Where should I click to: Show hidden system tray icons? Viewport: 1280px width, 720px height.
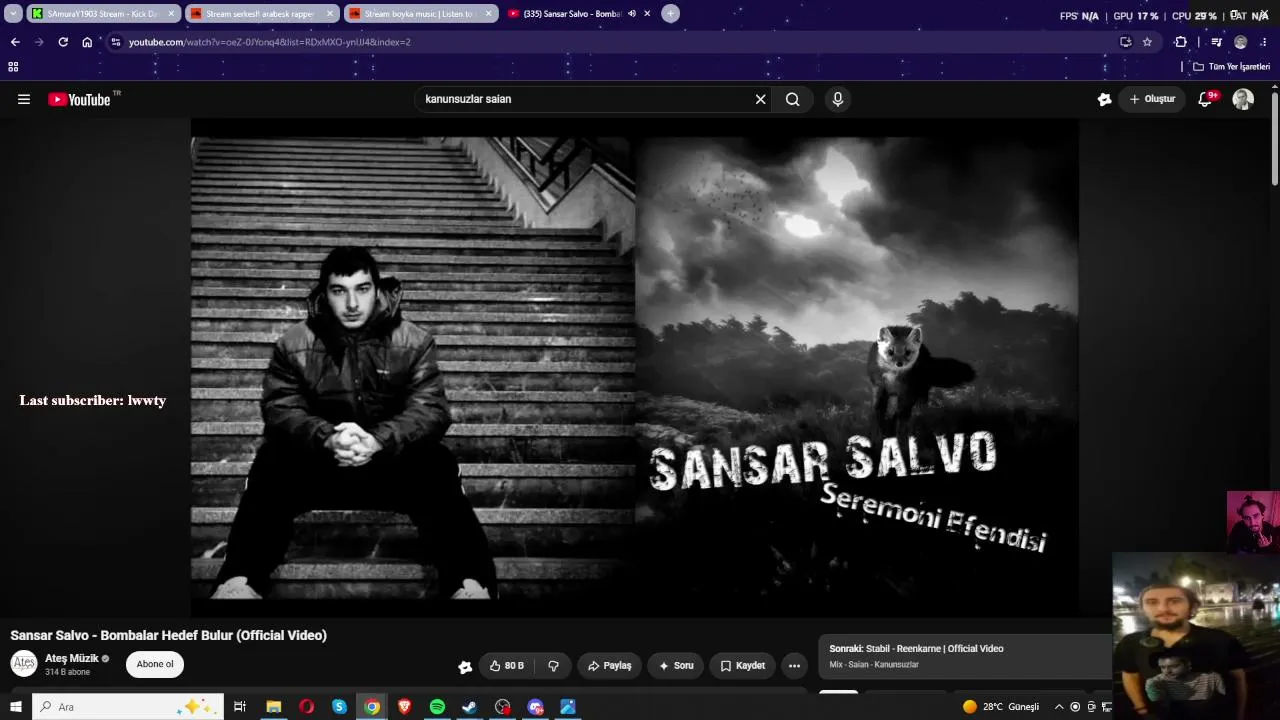point(1059,707)
